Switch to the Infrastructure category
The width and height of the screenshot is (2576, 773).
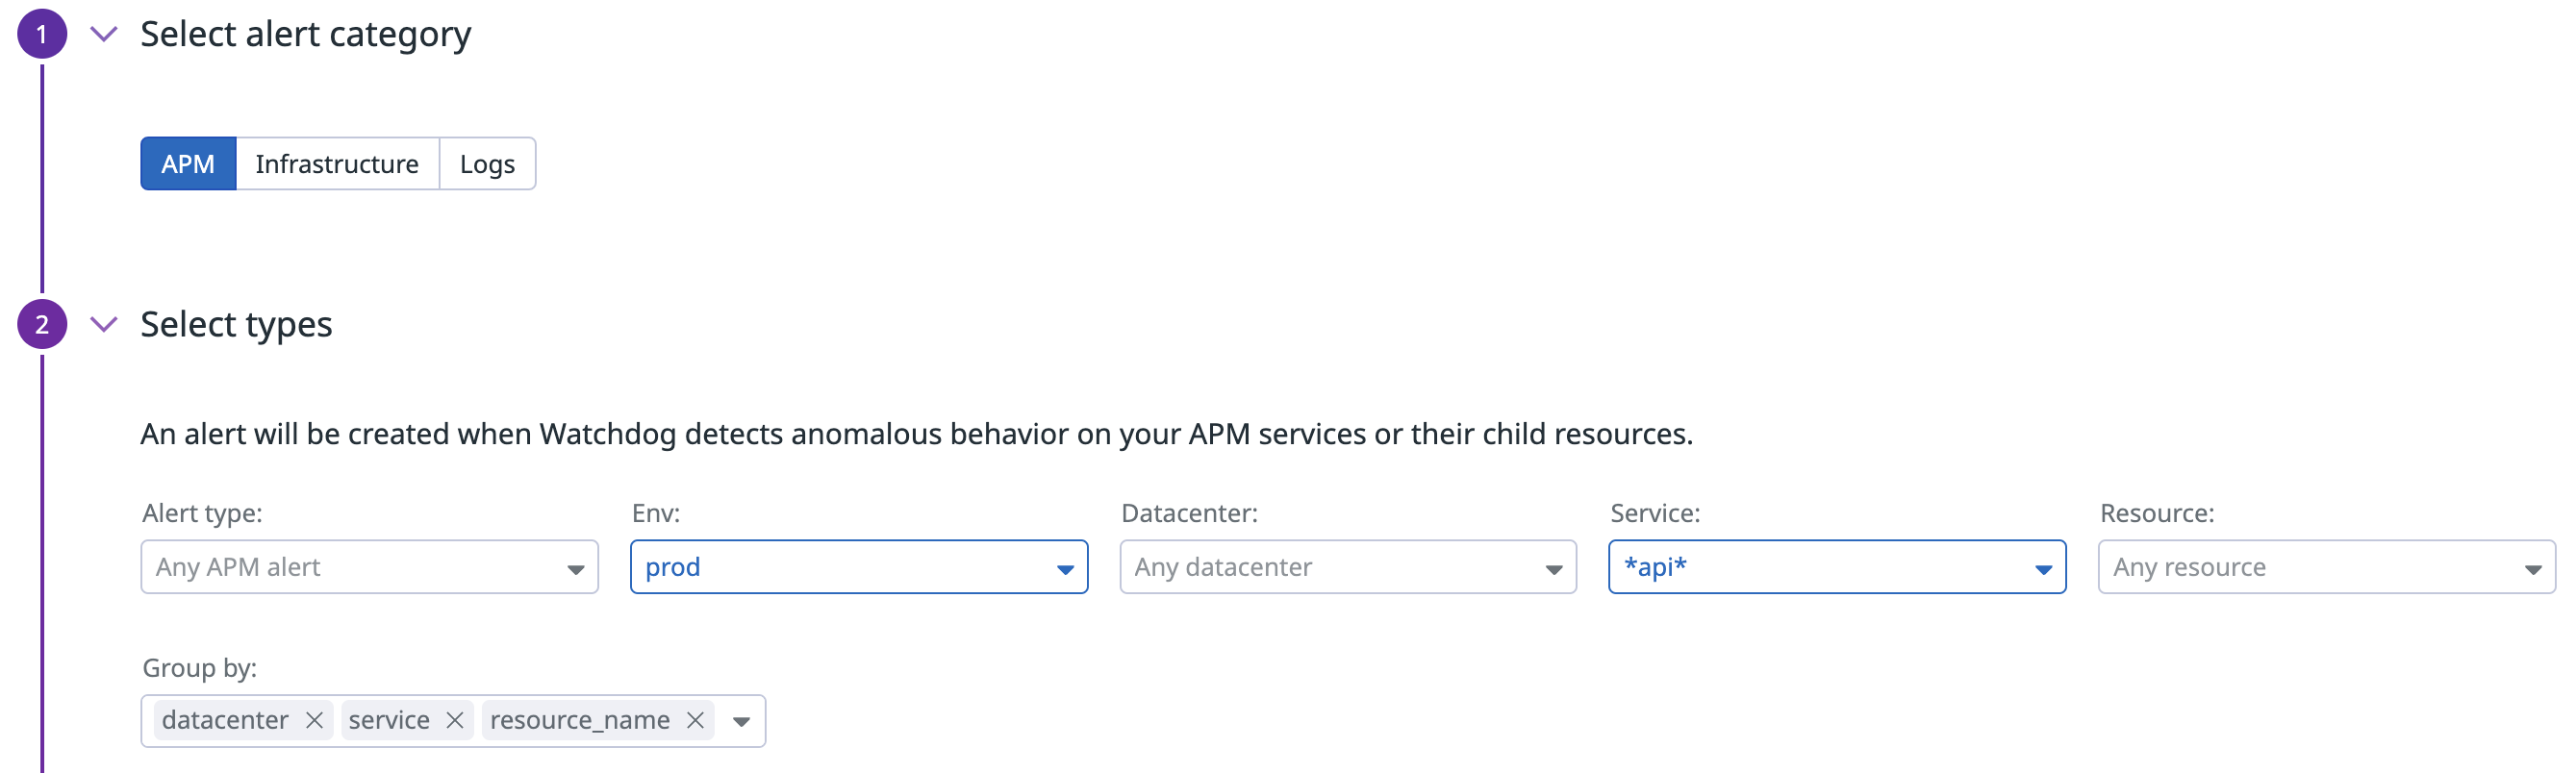click(337, 164)
